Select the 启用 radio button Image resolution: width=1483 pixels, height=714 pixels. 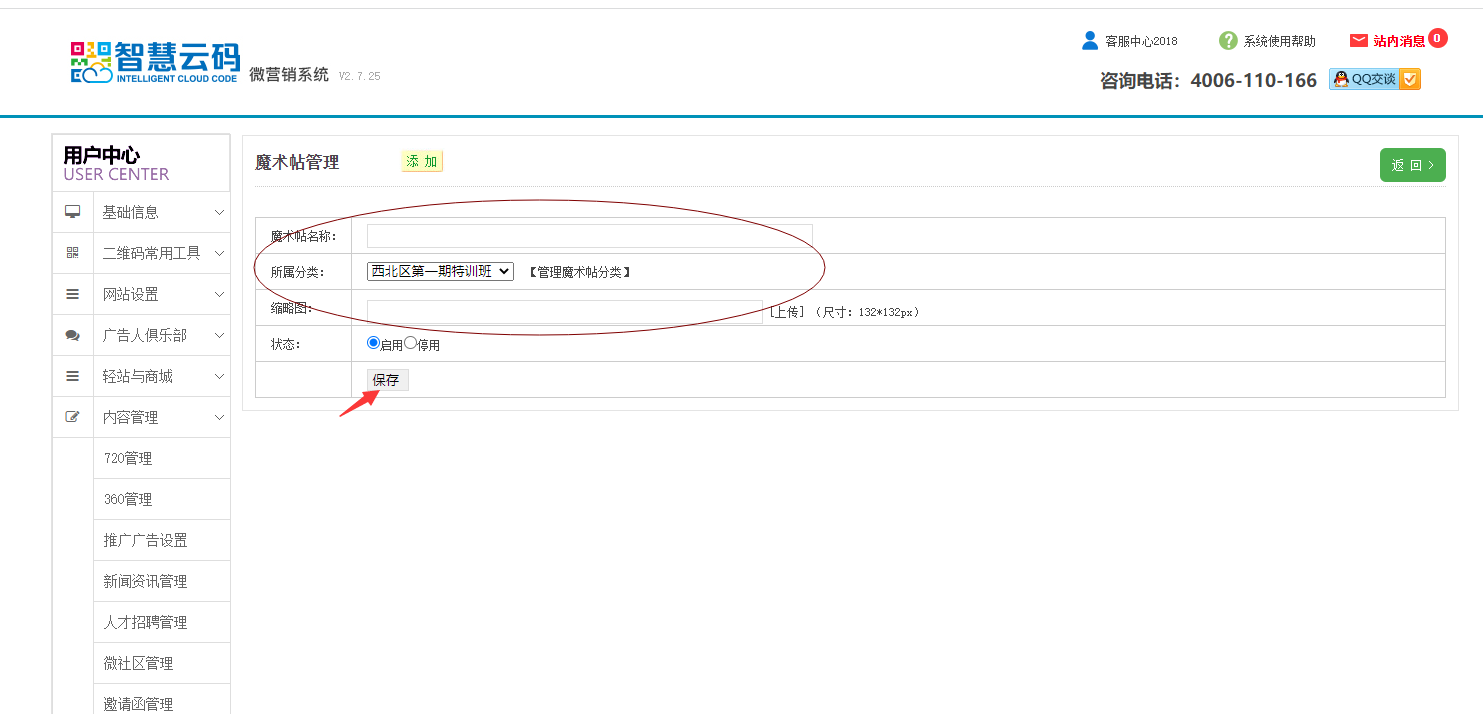pyautogui.click(x=374, y=343)
